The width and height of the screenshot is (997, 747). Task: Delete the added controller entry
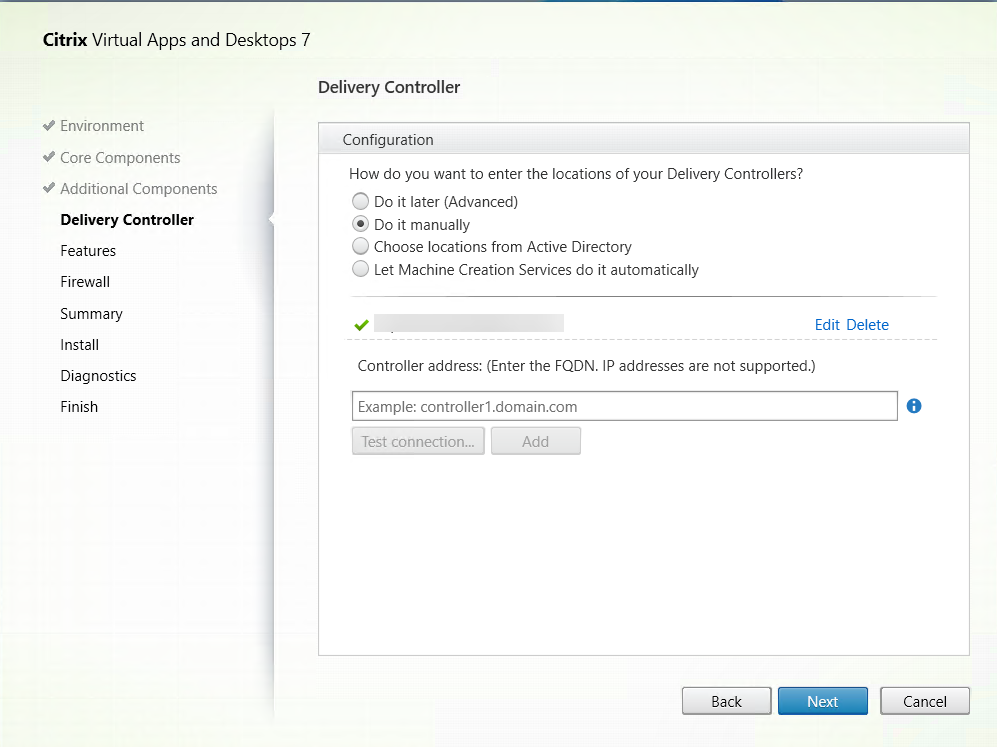[867, 325]
